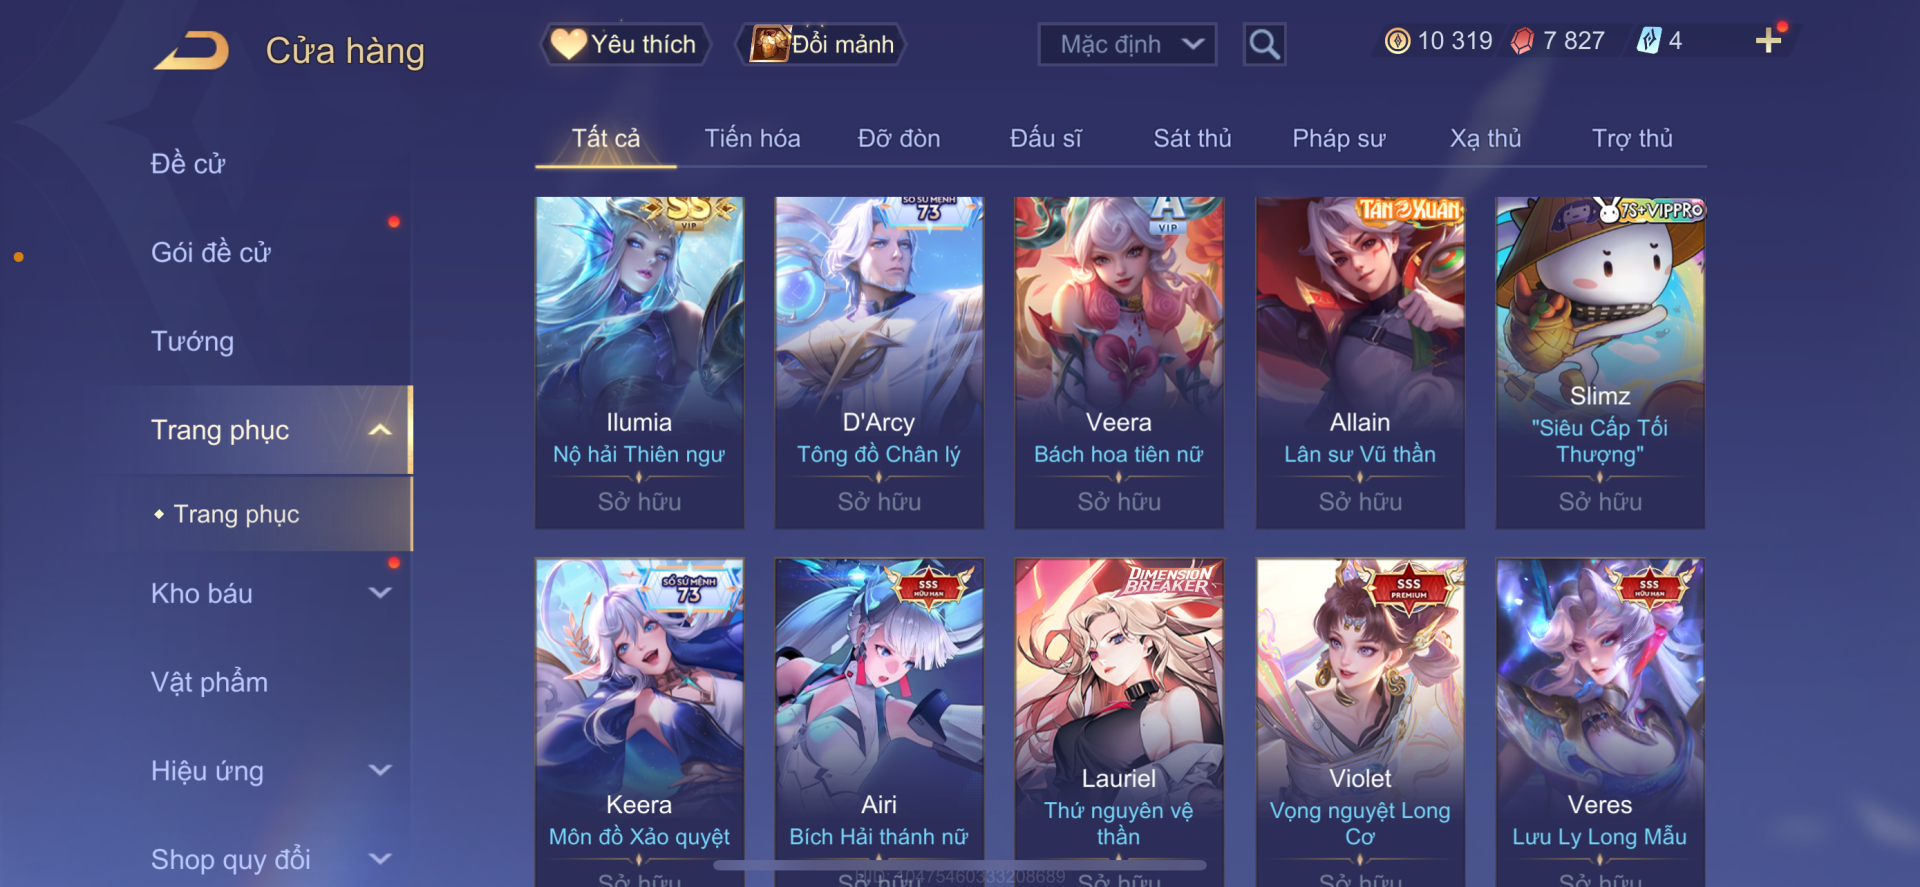This screenshot has height=887, width=1920.
Task: Select the Tiến hóa filter tab
Action: coord(752,138)
